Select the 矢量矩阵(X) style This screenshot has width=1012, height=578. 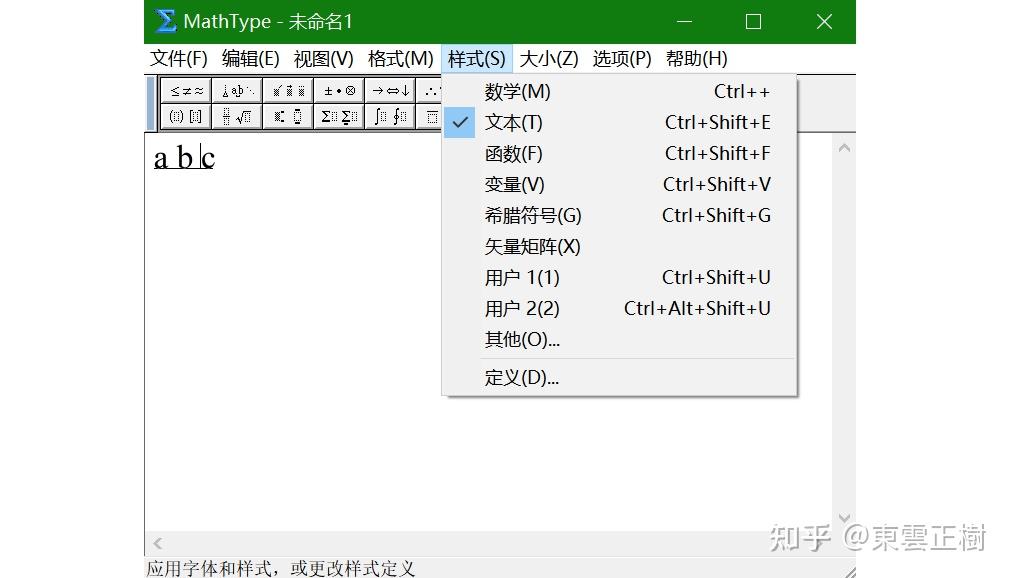pos(620,246)
